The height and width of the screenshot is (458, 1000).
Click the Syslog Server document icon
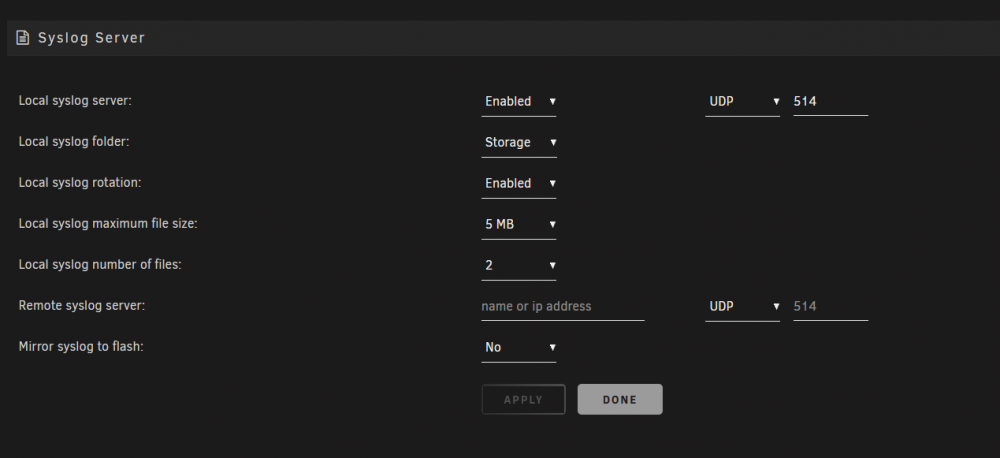point(22,38)
